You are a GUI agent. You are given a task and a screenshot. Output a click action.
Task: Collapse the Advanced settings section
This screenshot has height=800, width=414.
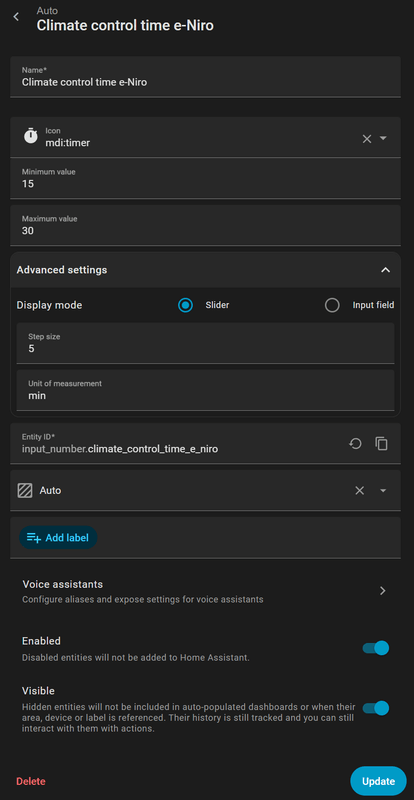coord(385,270)
